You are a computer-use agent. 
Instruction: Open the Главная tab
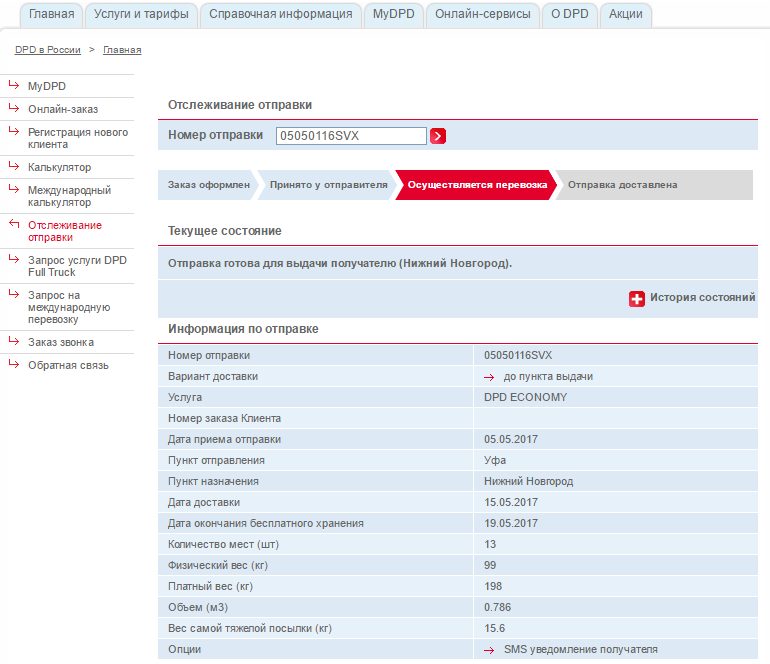tap(52, 14)
